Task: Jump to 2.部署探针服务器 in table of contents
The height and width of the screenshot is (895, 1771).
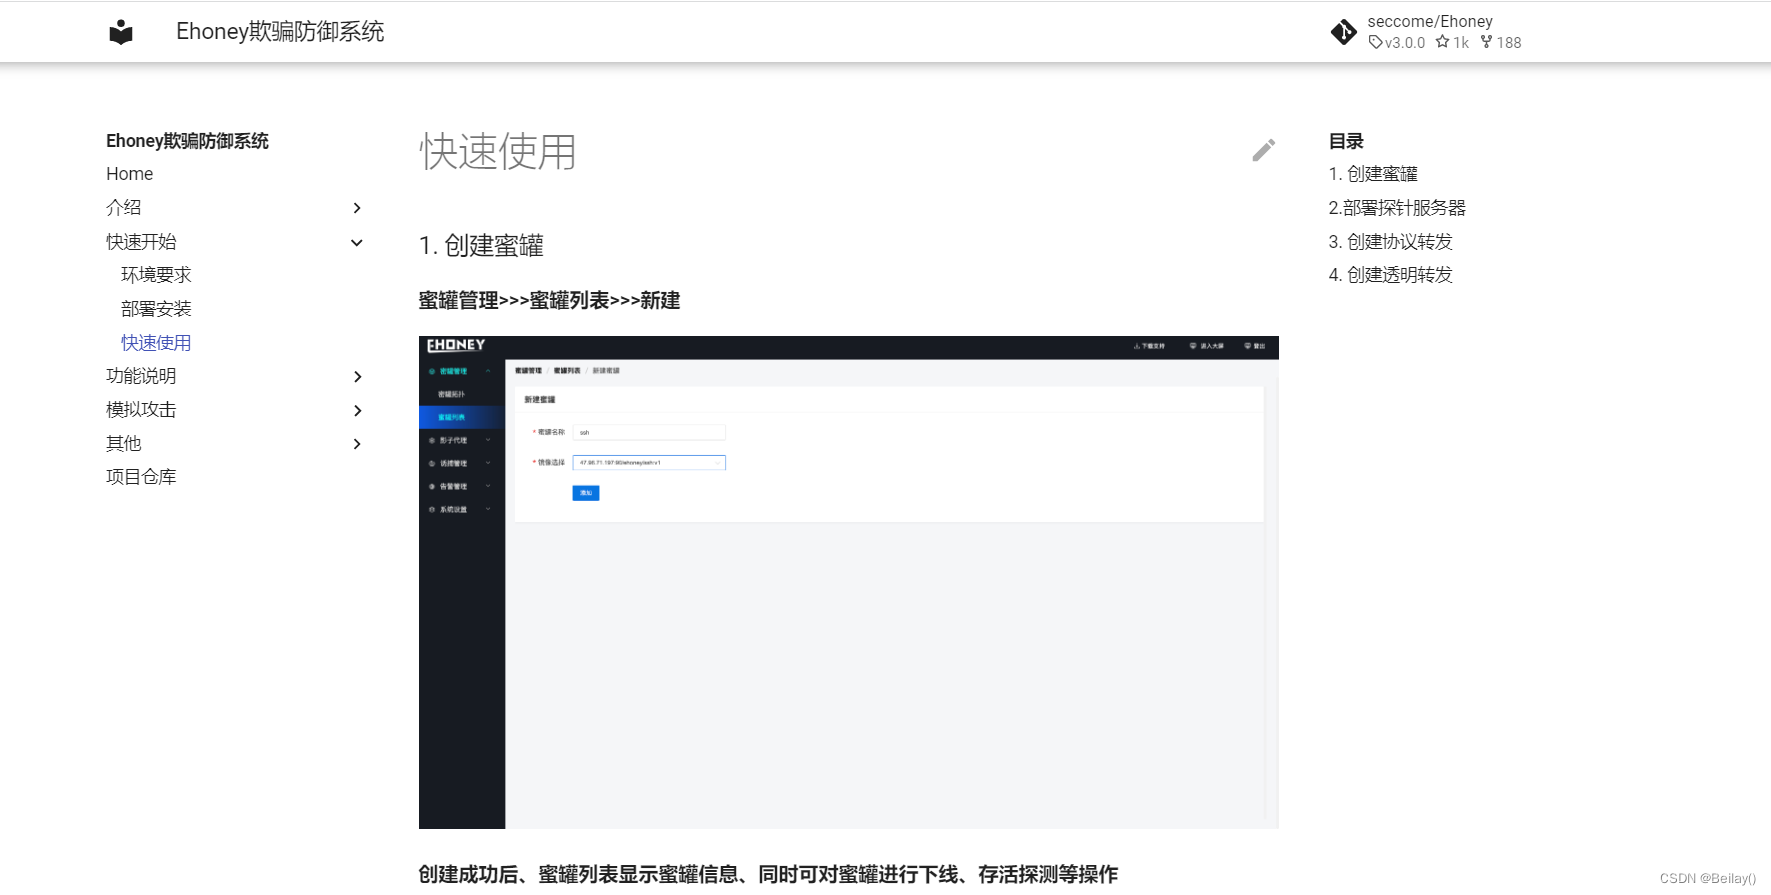Action: coord(1397,208)
